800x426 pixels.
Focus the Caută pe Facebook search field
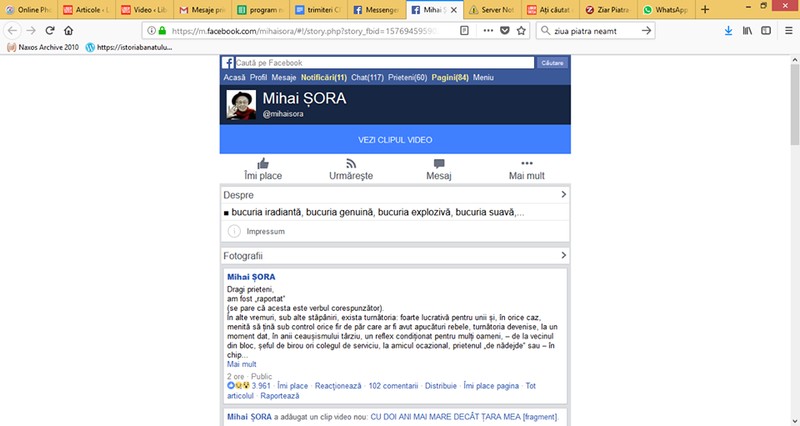coord(384,63)
